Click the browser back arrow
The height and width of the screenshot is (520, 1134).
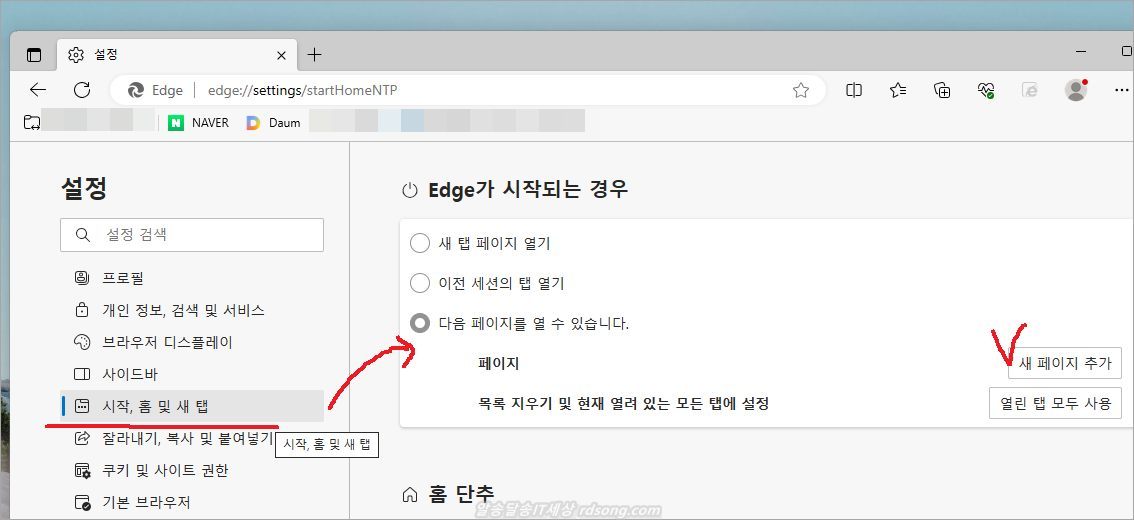click(38, 90)
